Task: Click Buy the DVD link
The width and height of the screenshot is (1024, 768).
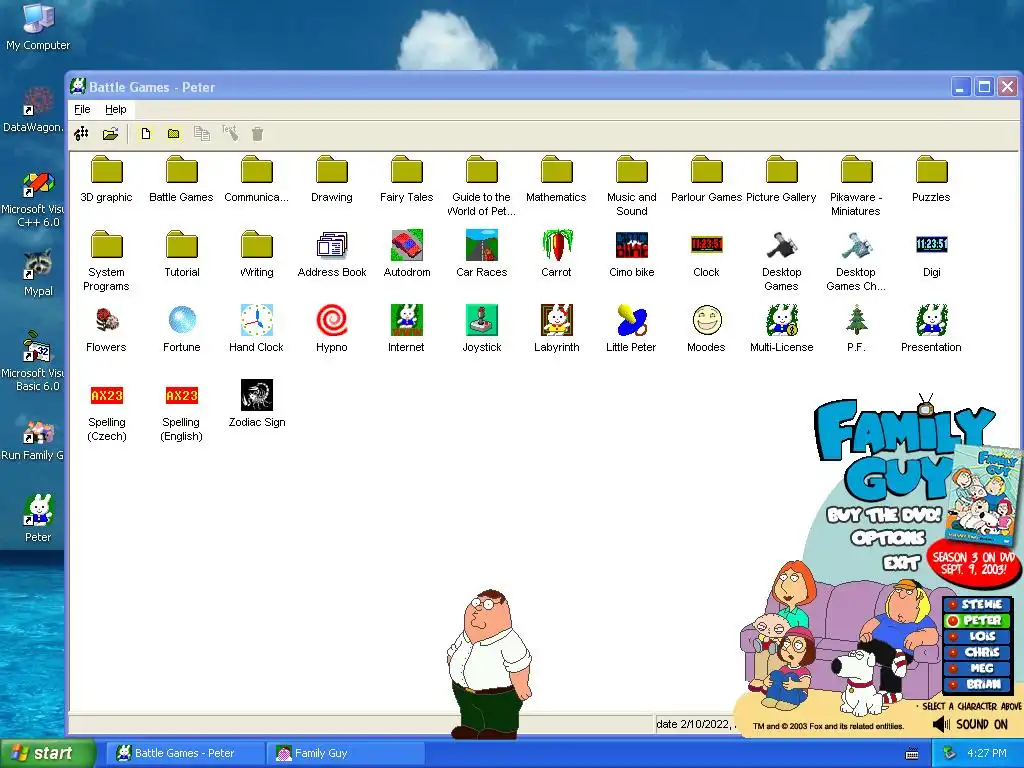Action: coord(884,515)
